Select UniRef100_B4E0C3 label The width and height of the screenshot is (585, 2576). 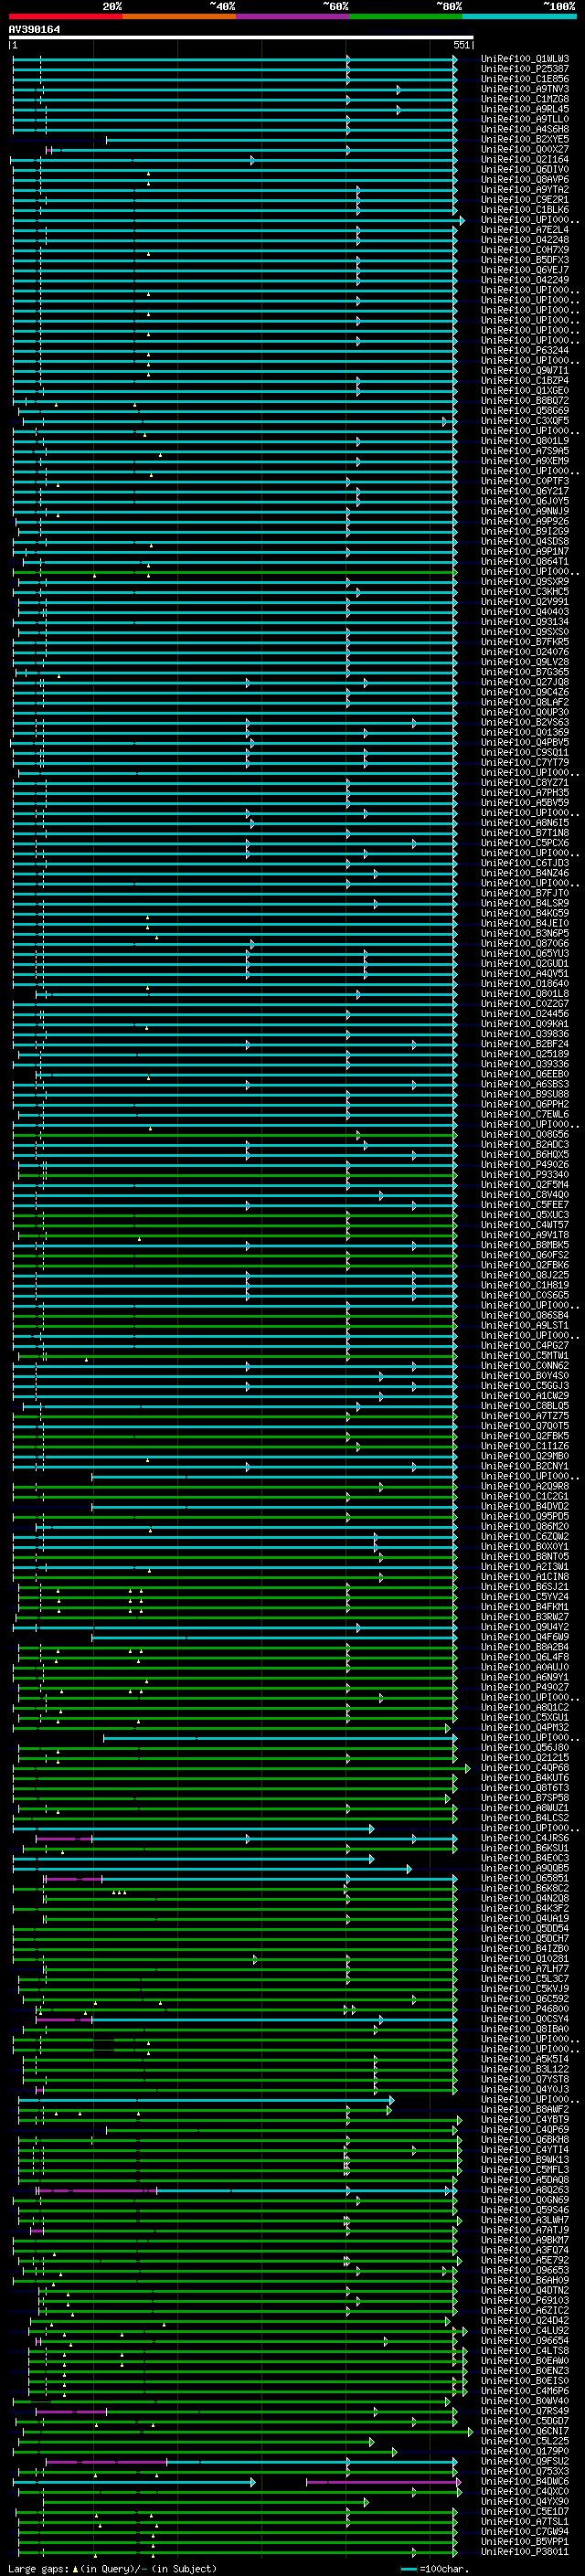click(525, 1857)
